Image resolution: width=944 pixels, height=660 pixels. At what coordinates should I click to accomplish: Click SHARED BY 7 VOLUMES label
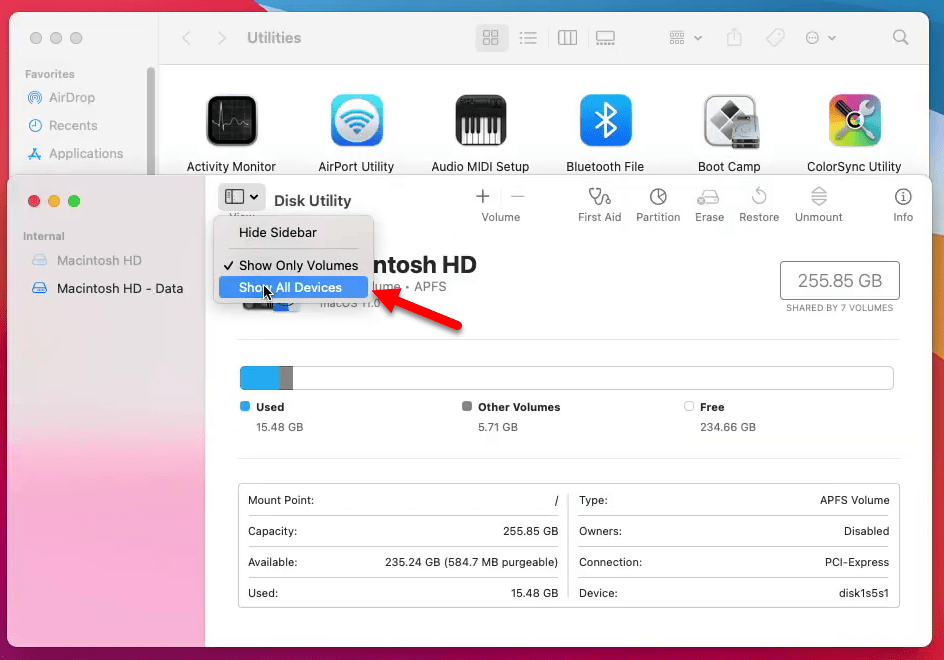pyautogui.click(x=839, y=308)
